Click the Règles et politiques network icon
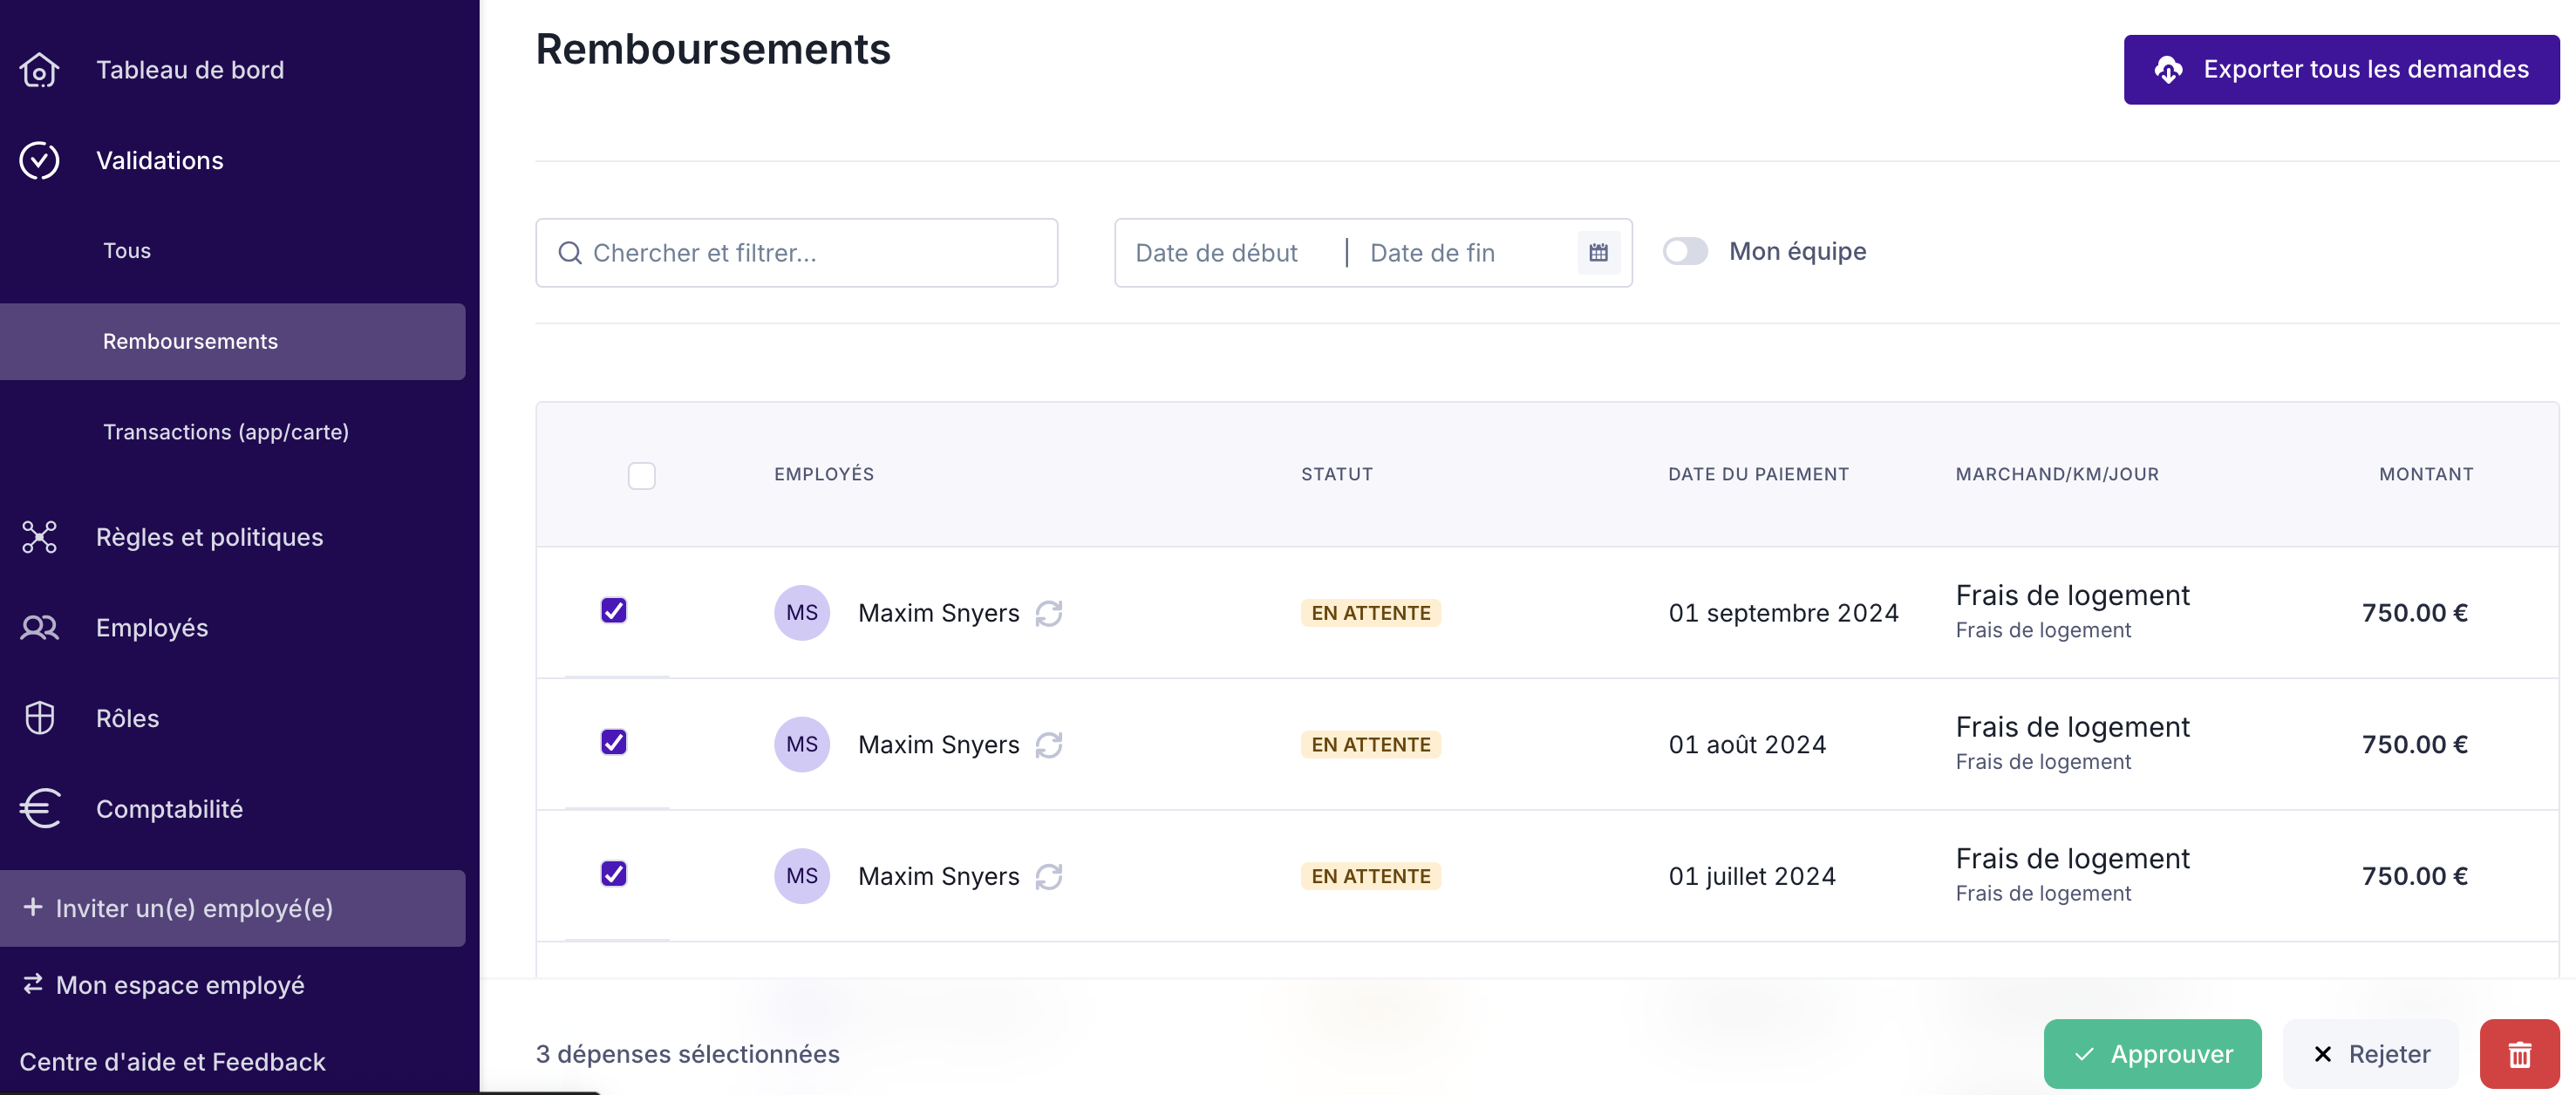2576x1095 pixels. click(x=39, y=537)
